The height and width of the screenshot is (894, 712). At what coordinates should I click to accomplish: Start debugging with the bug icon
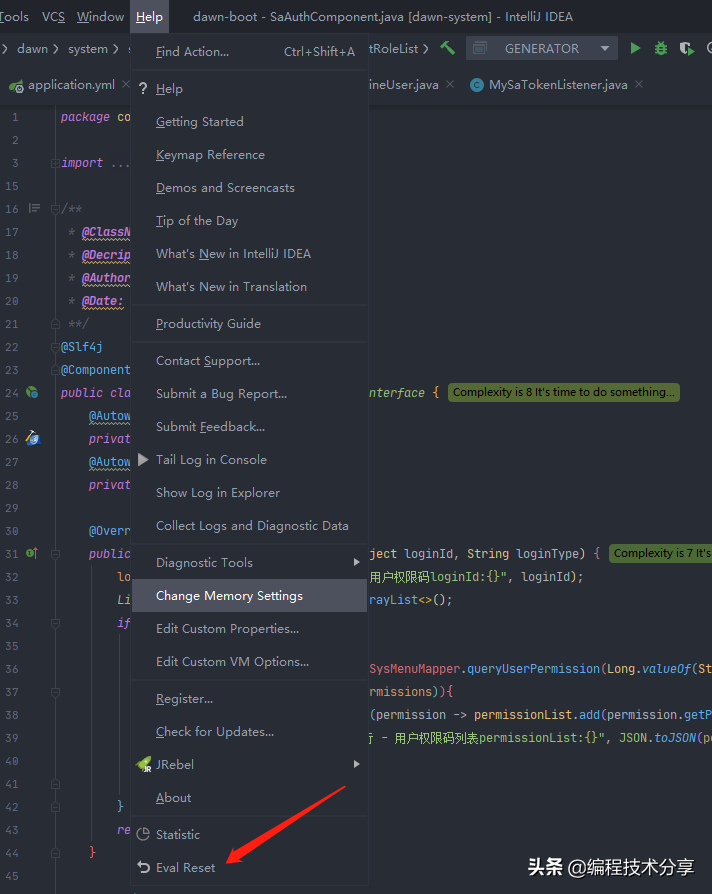(x=660, y=48)
